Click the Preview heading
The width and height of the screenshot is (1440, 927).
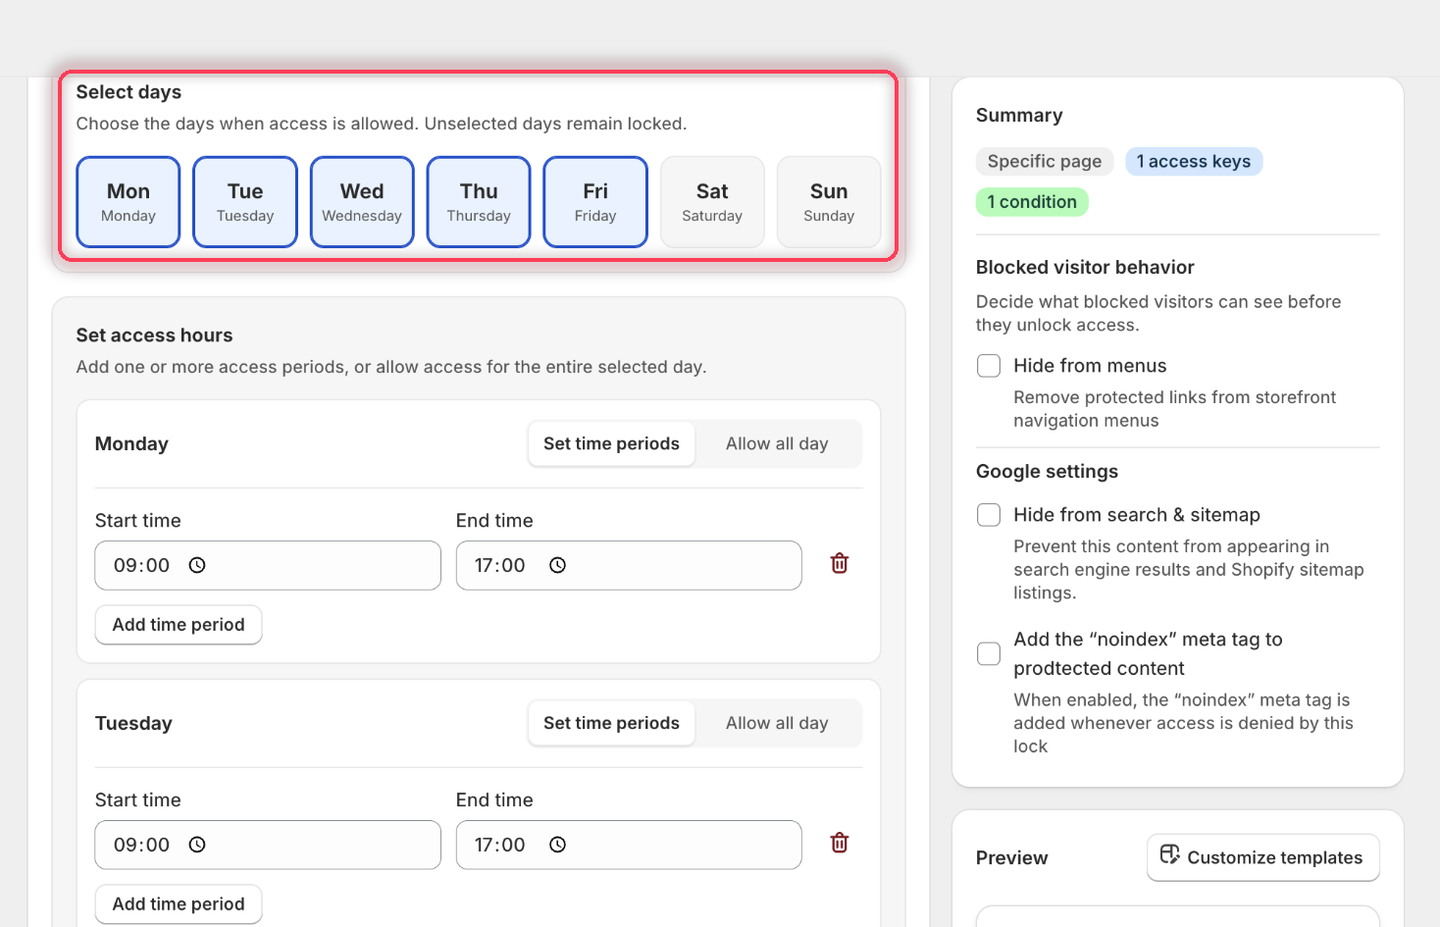(1012, 858)
